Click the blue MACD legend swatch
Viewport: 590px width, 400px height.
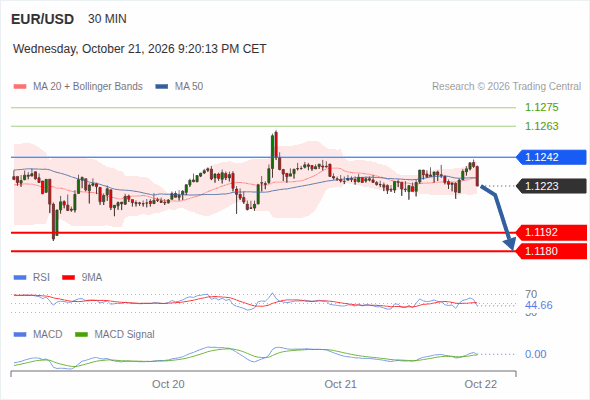coord(20,335)
